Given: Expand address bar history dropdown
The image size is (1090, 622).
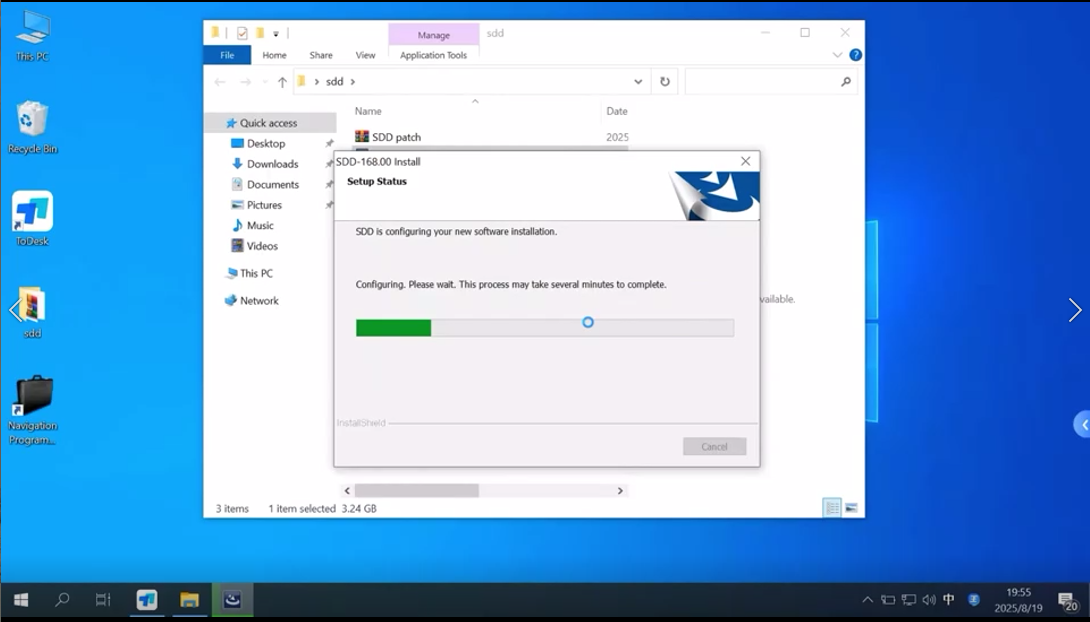Looking at the screenshot, I should click(637, 82).
